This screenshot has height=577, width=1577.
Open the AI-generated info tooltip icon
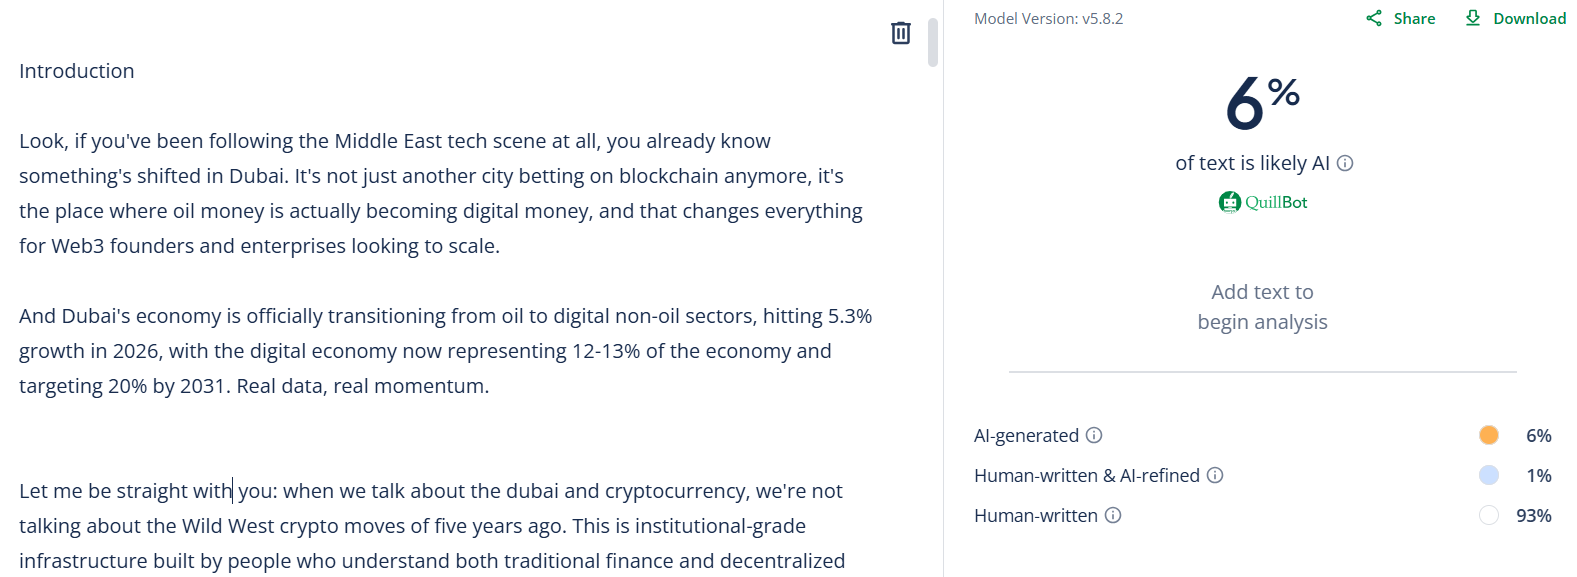(1094, 435)
